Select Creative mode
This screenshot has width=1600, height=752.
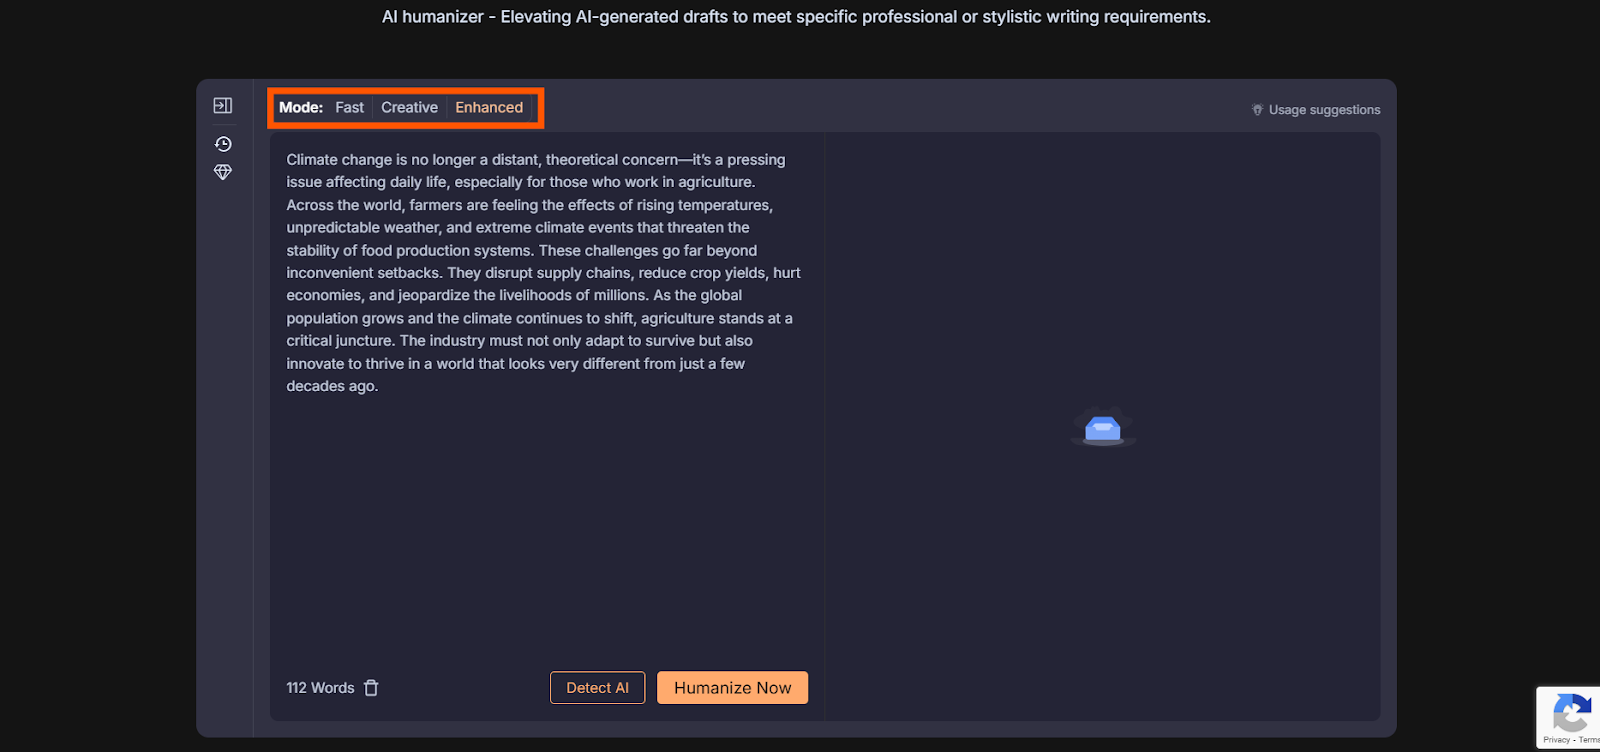pyautogui.click(x=409, y=107)
